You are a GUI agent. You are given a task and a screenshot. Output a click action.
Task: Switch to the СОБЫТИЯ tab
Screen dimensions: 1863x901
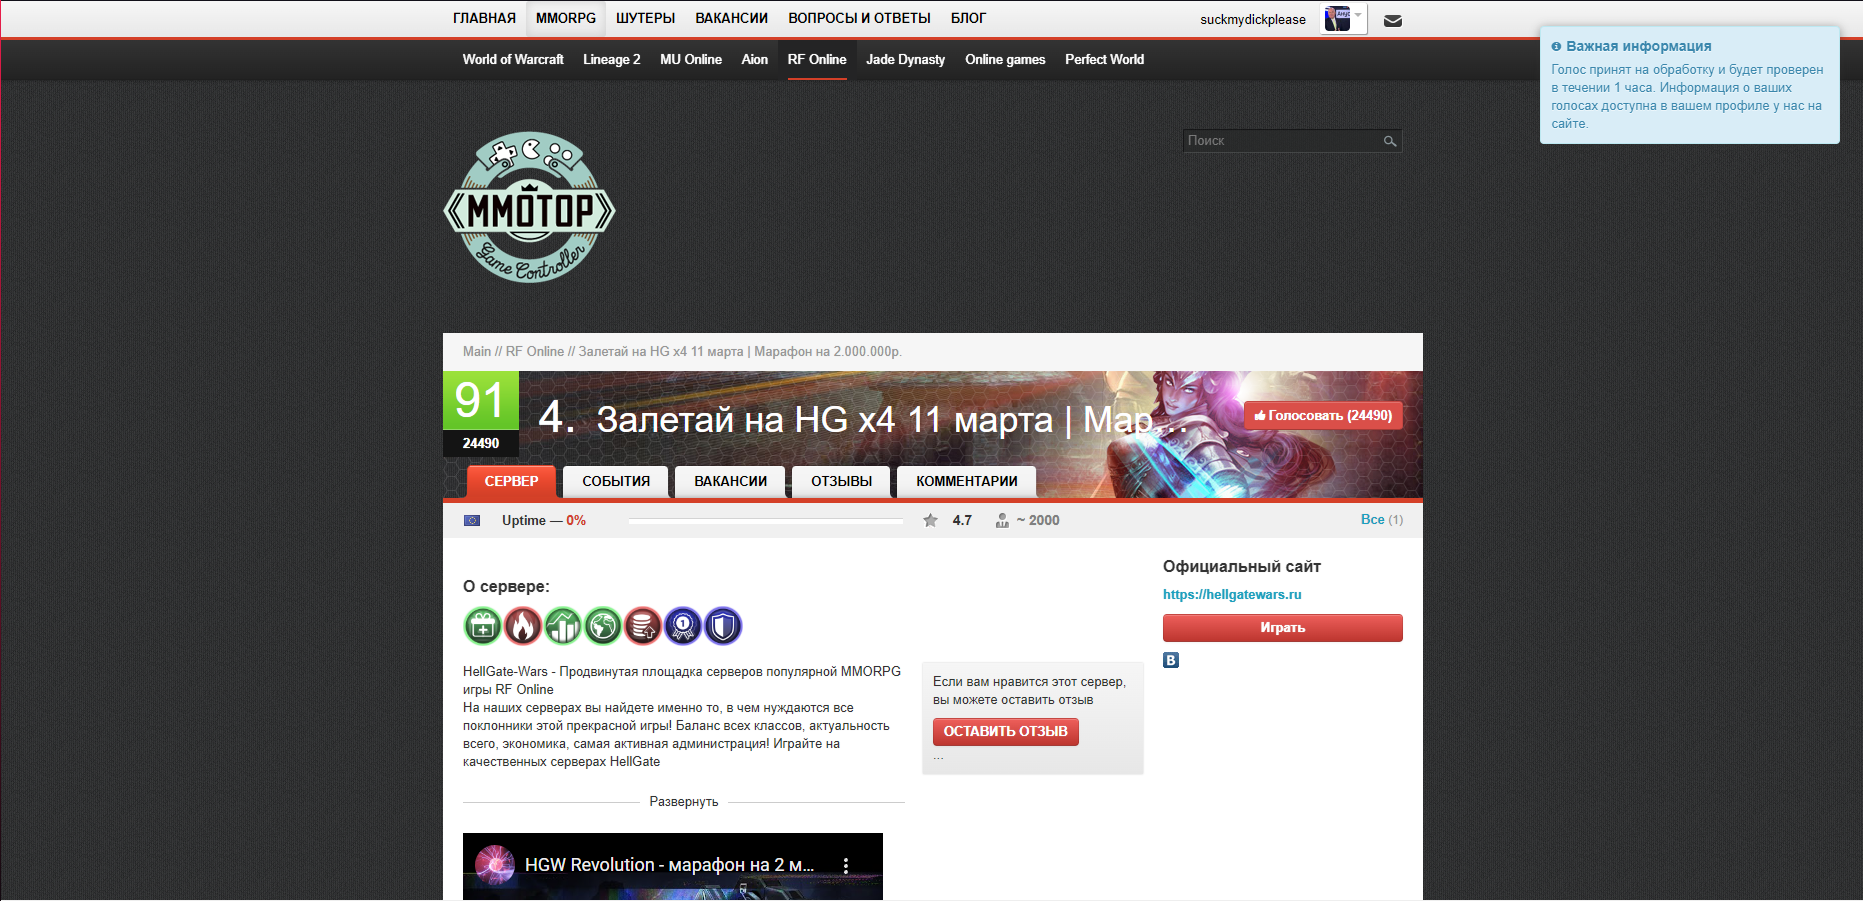pos(616,481)
